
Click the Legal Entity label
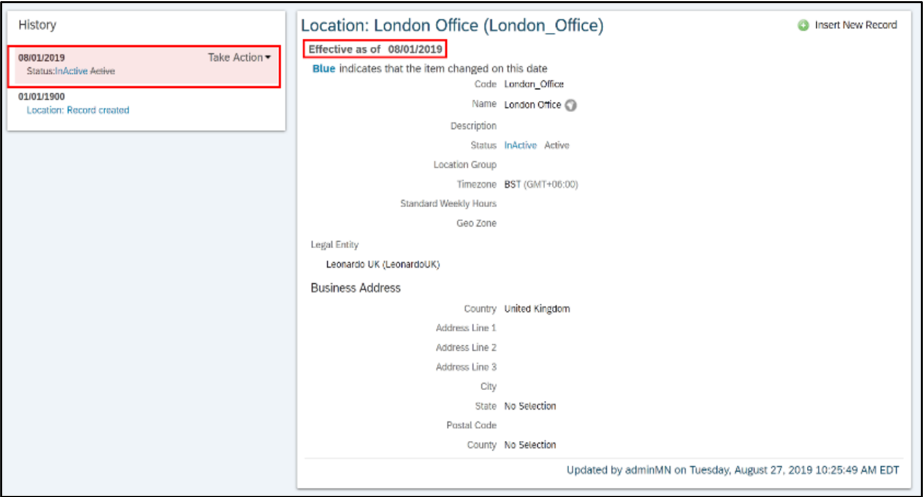click(x=334, y=245)
